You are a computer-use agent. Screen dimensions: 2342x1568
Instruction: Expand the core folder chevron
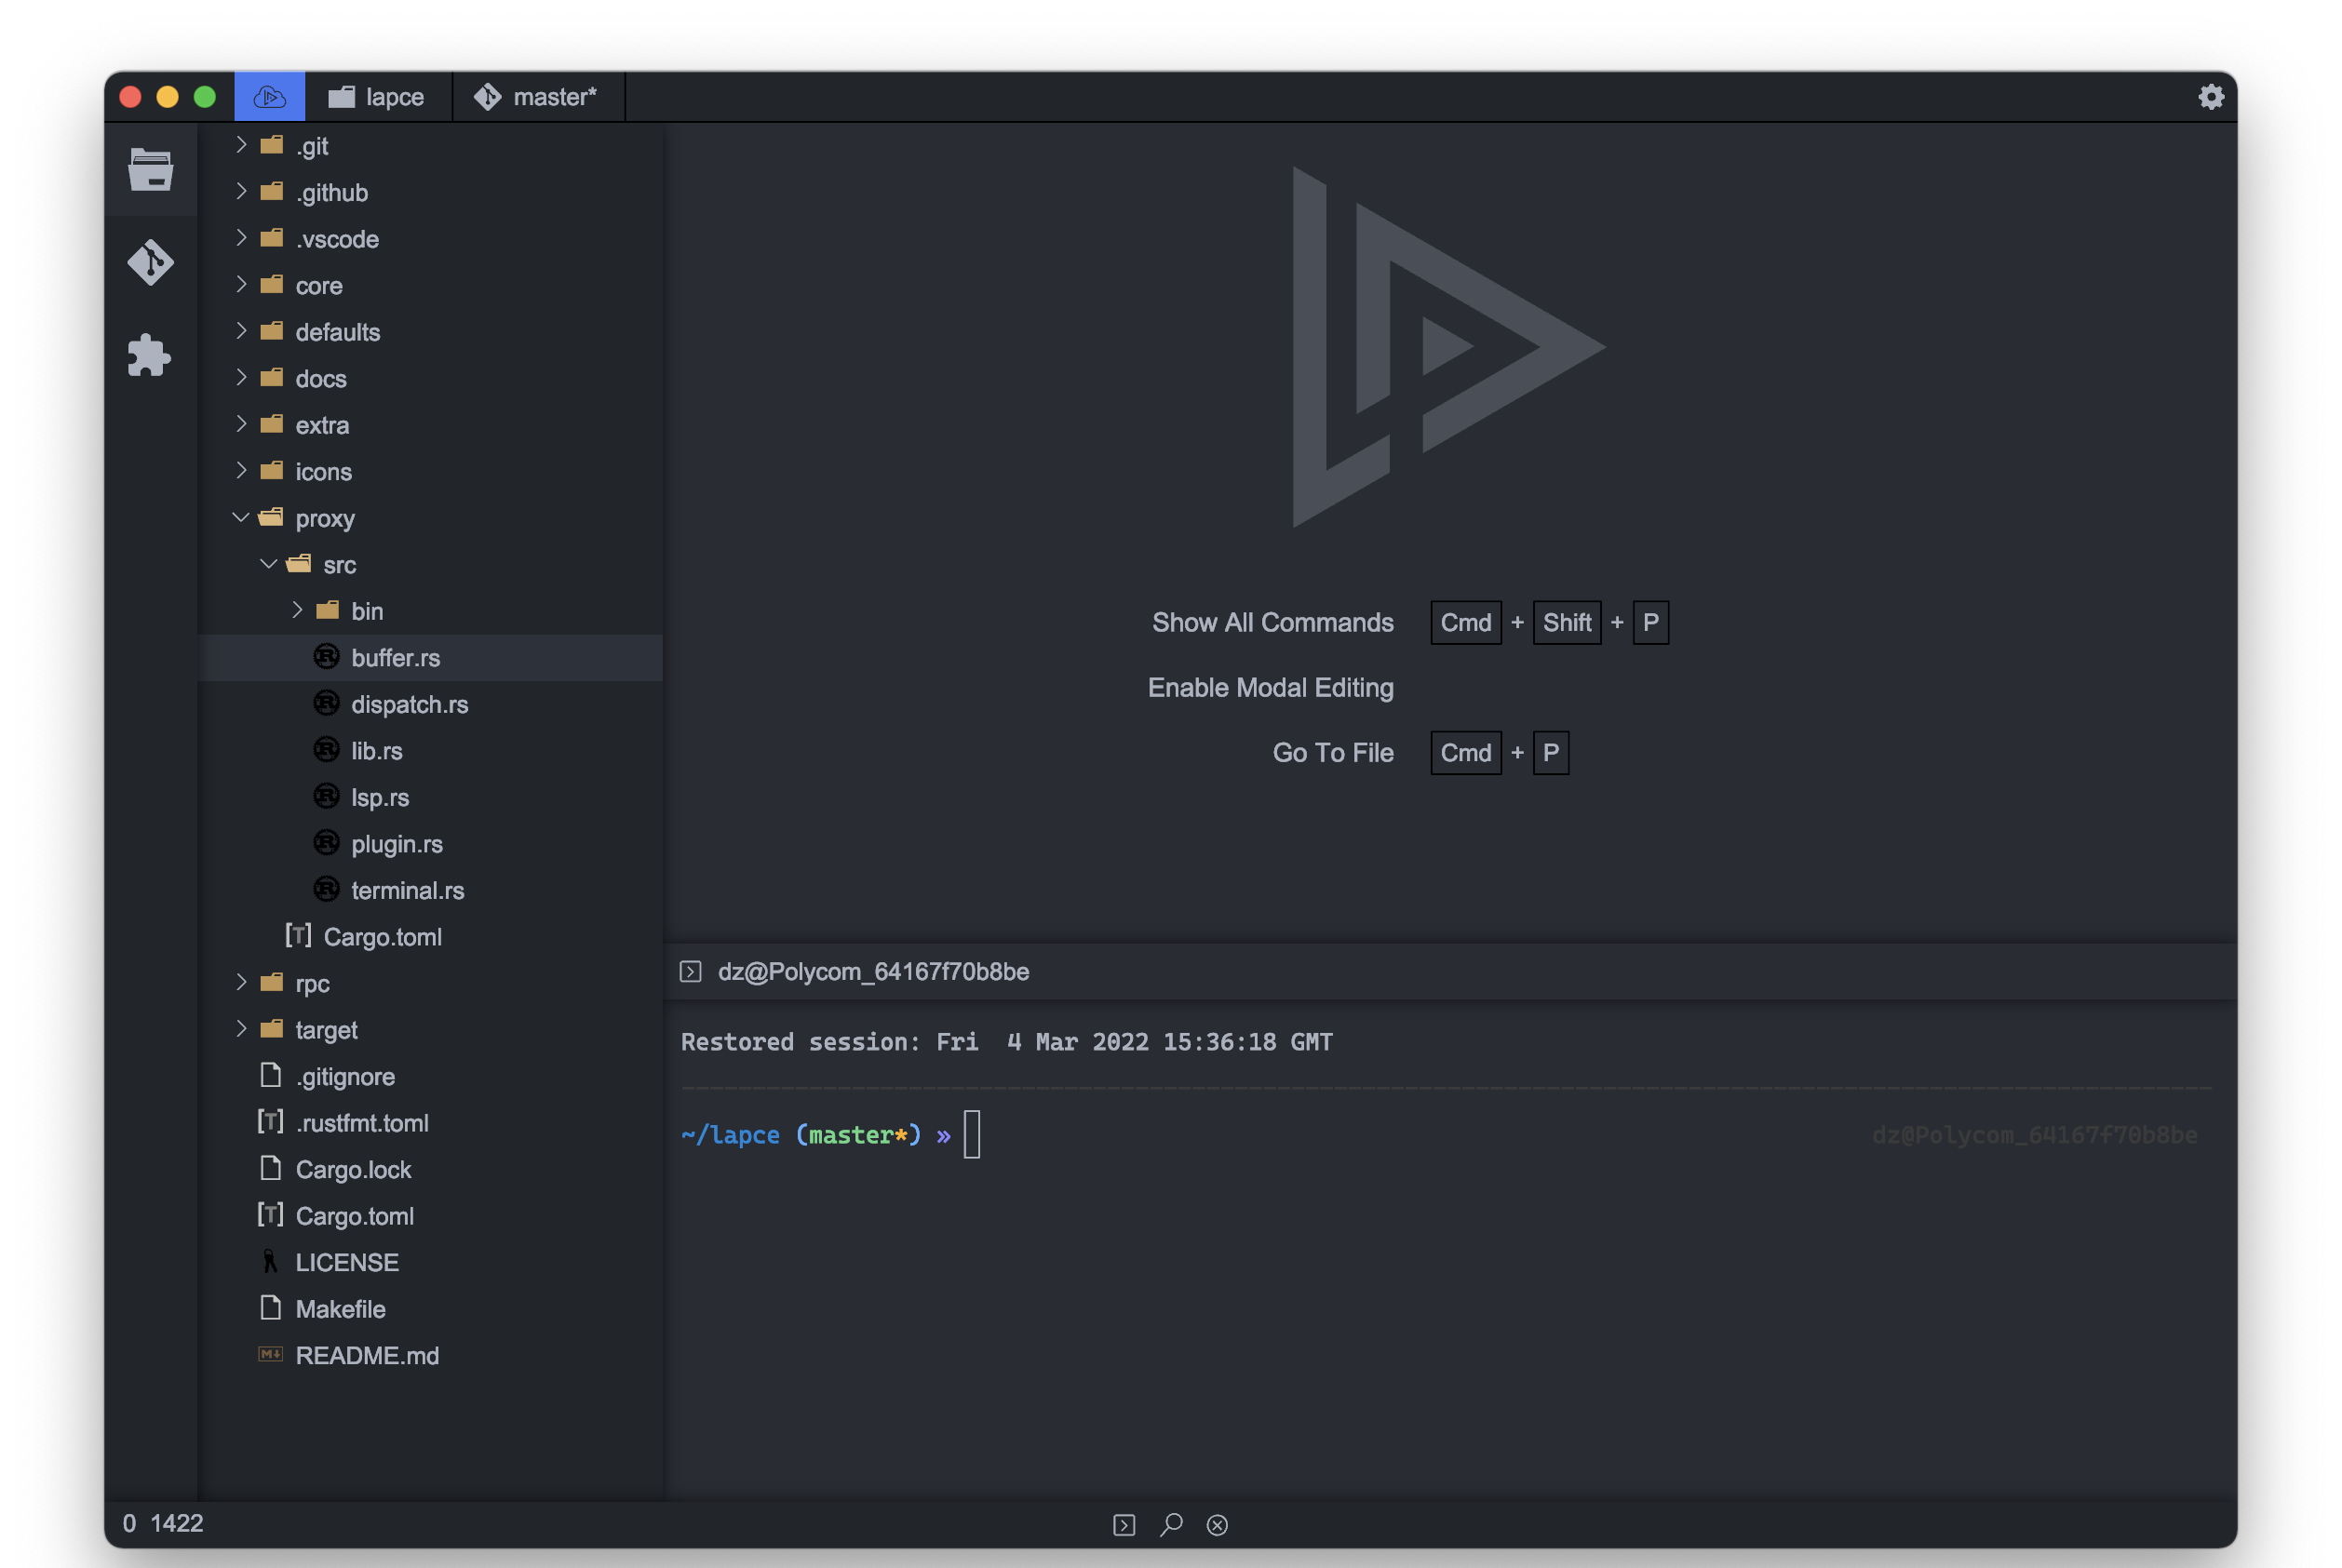241,284
